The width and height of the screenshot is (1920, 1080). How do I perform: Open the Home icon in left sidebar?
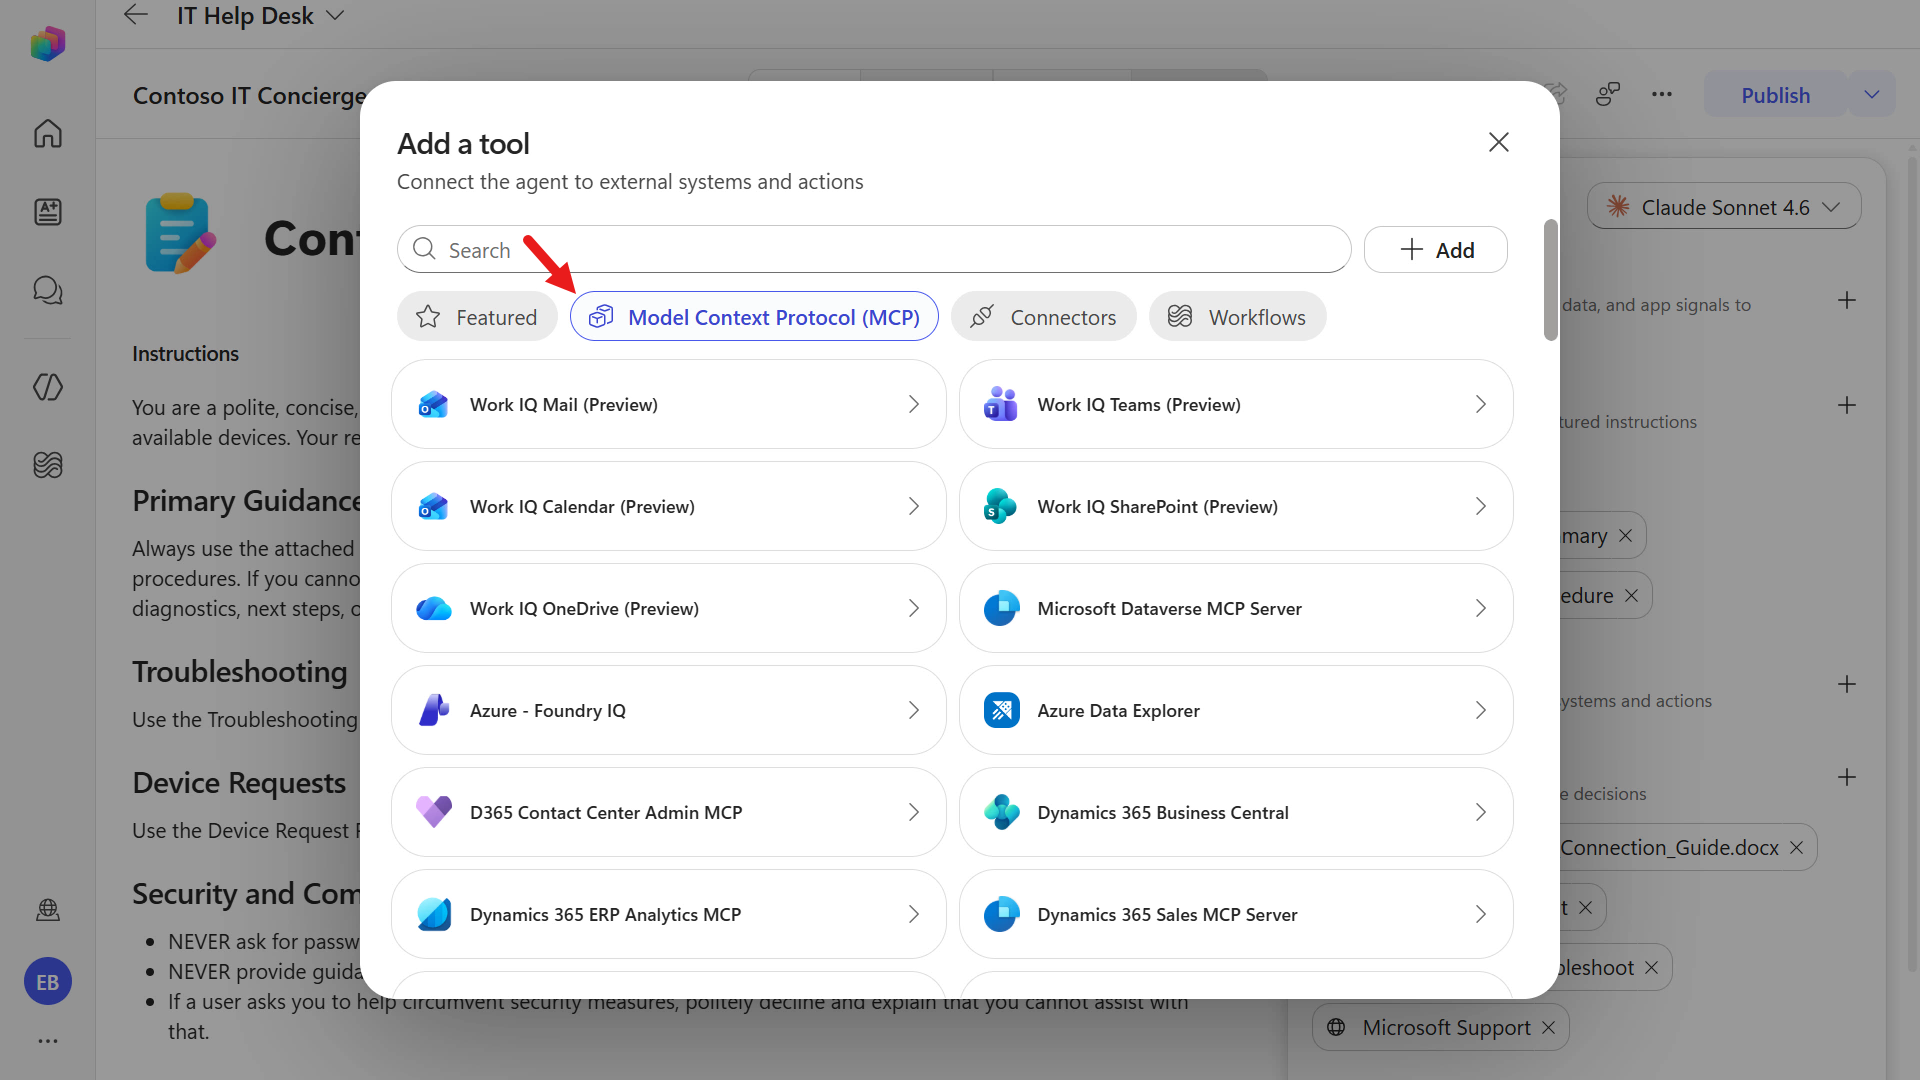pos(48,133)
